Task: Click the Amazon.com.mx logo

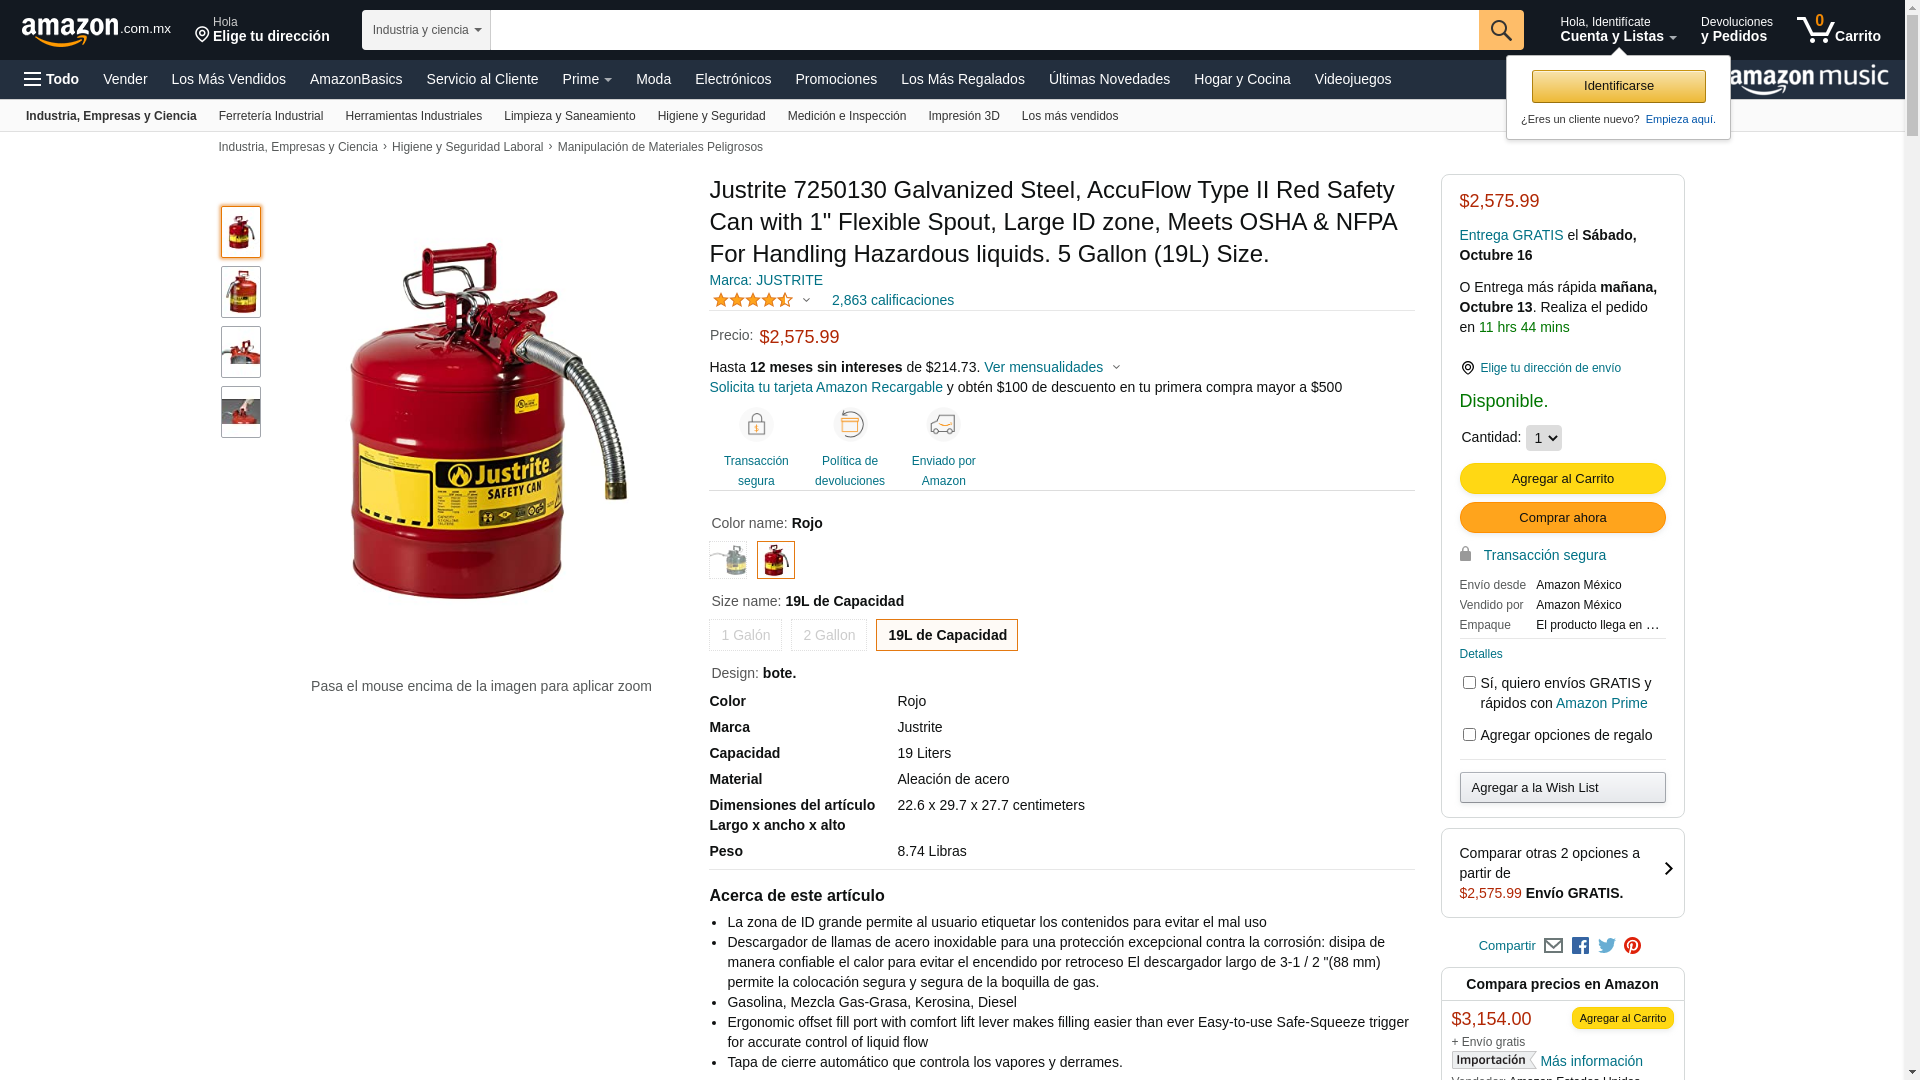Action: pyautogui.click(x=96, y=31)
